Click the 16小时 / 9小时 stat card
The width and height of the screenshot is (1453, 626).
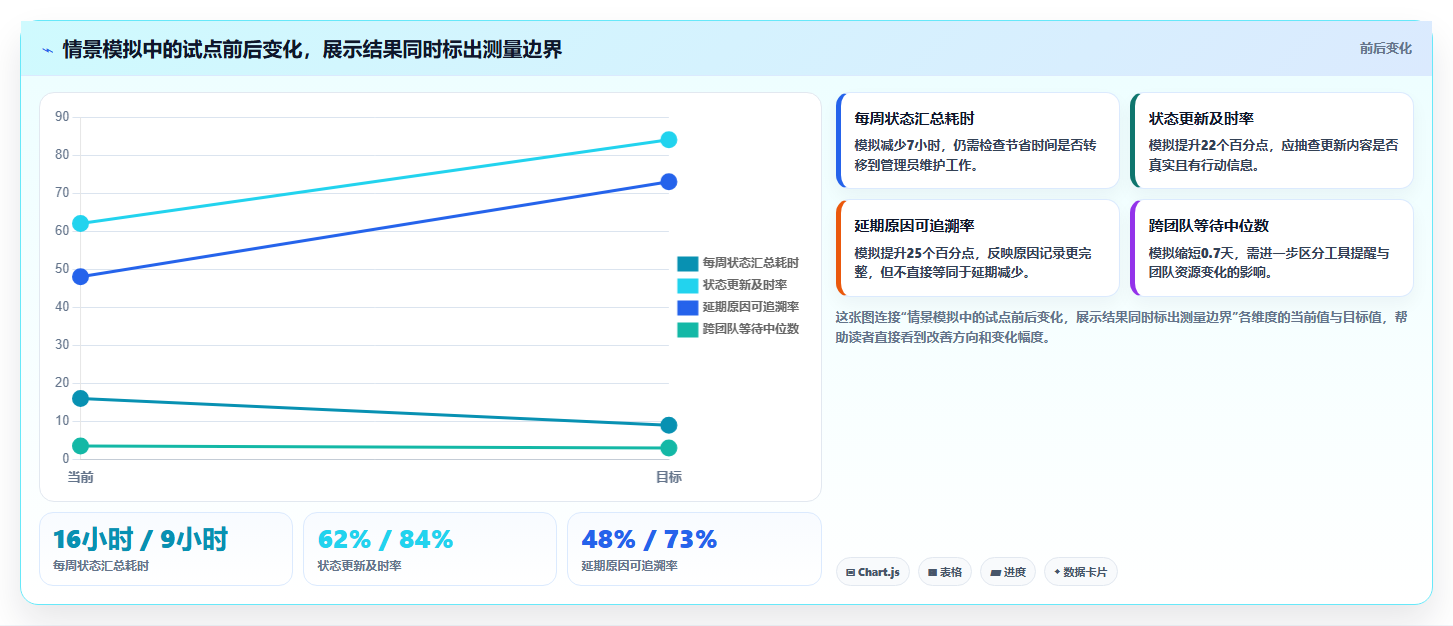pos(166,549)
